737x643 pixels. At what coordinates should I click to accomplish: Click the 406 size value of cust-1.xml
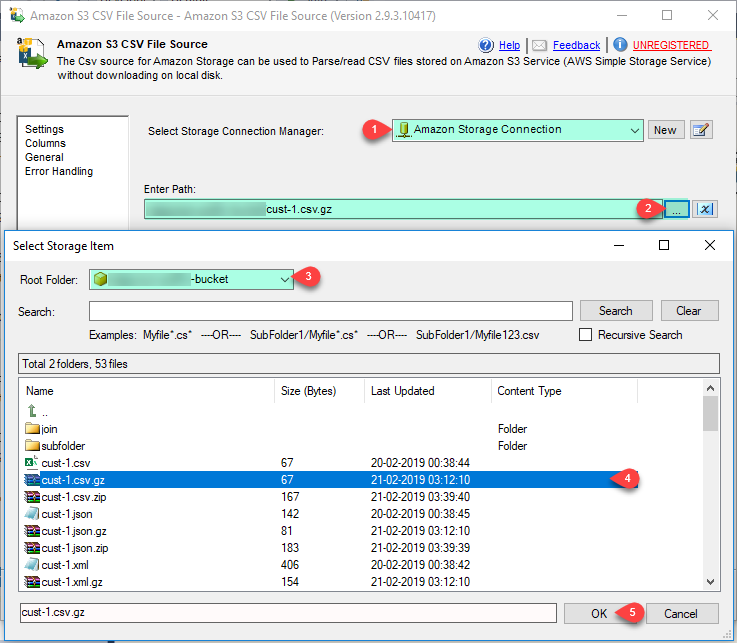tap(290, 565)
